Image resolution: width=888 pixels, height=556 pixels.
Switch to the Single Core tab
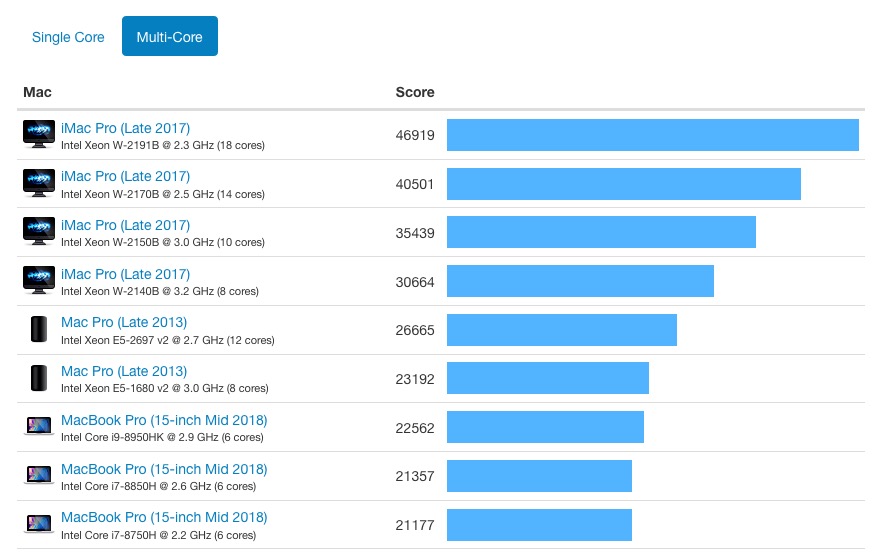point(68,37)
